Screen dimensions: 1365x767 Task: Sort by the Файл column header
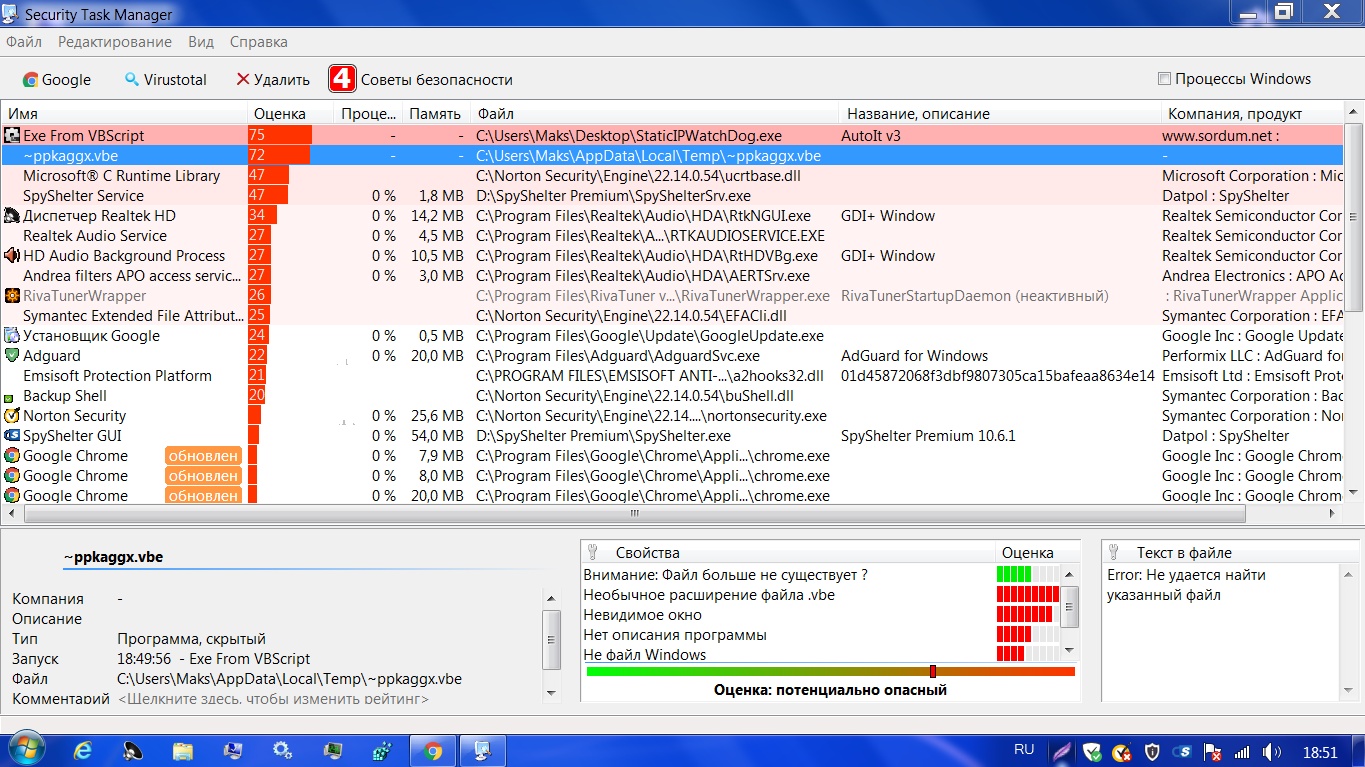[x=655, y=113]
